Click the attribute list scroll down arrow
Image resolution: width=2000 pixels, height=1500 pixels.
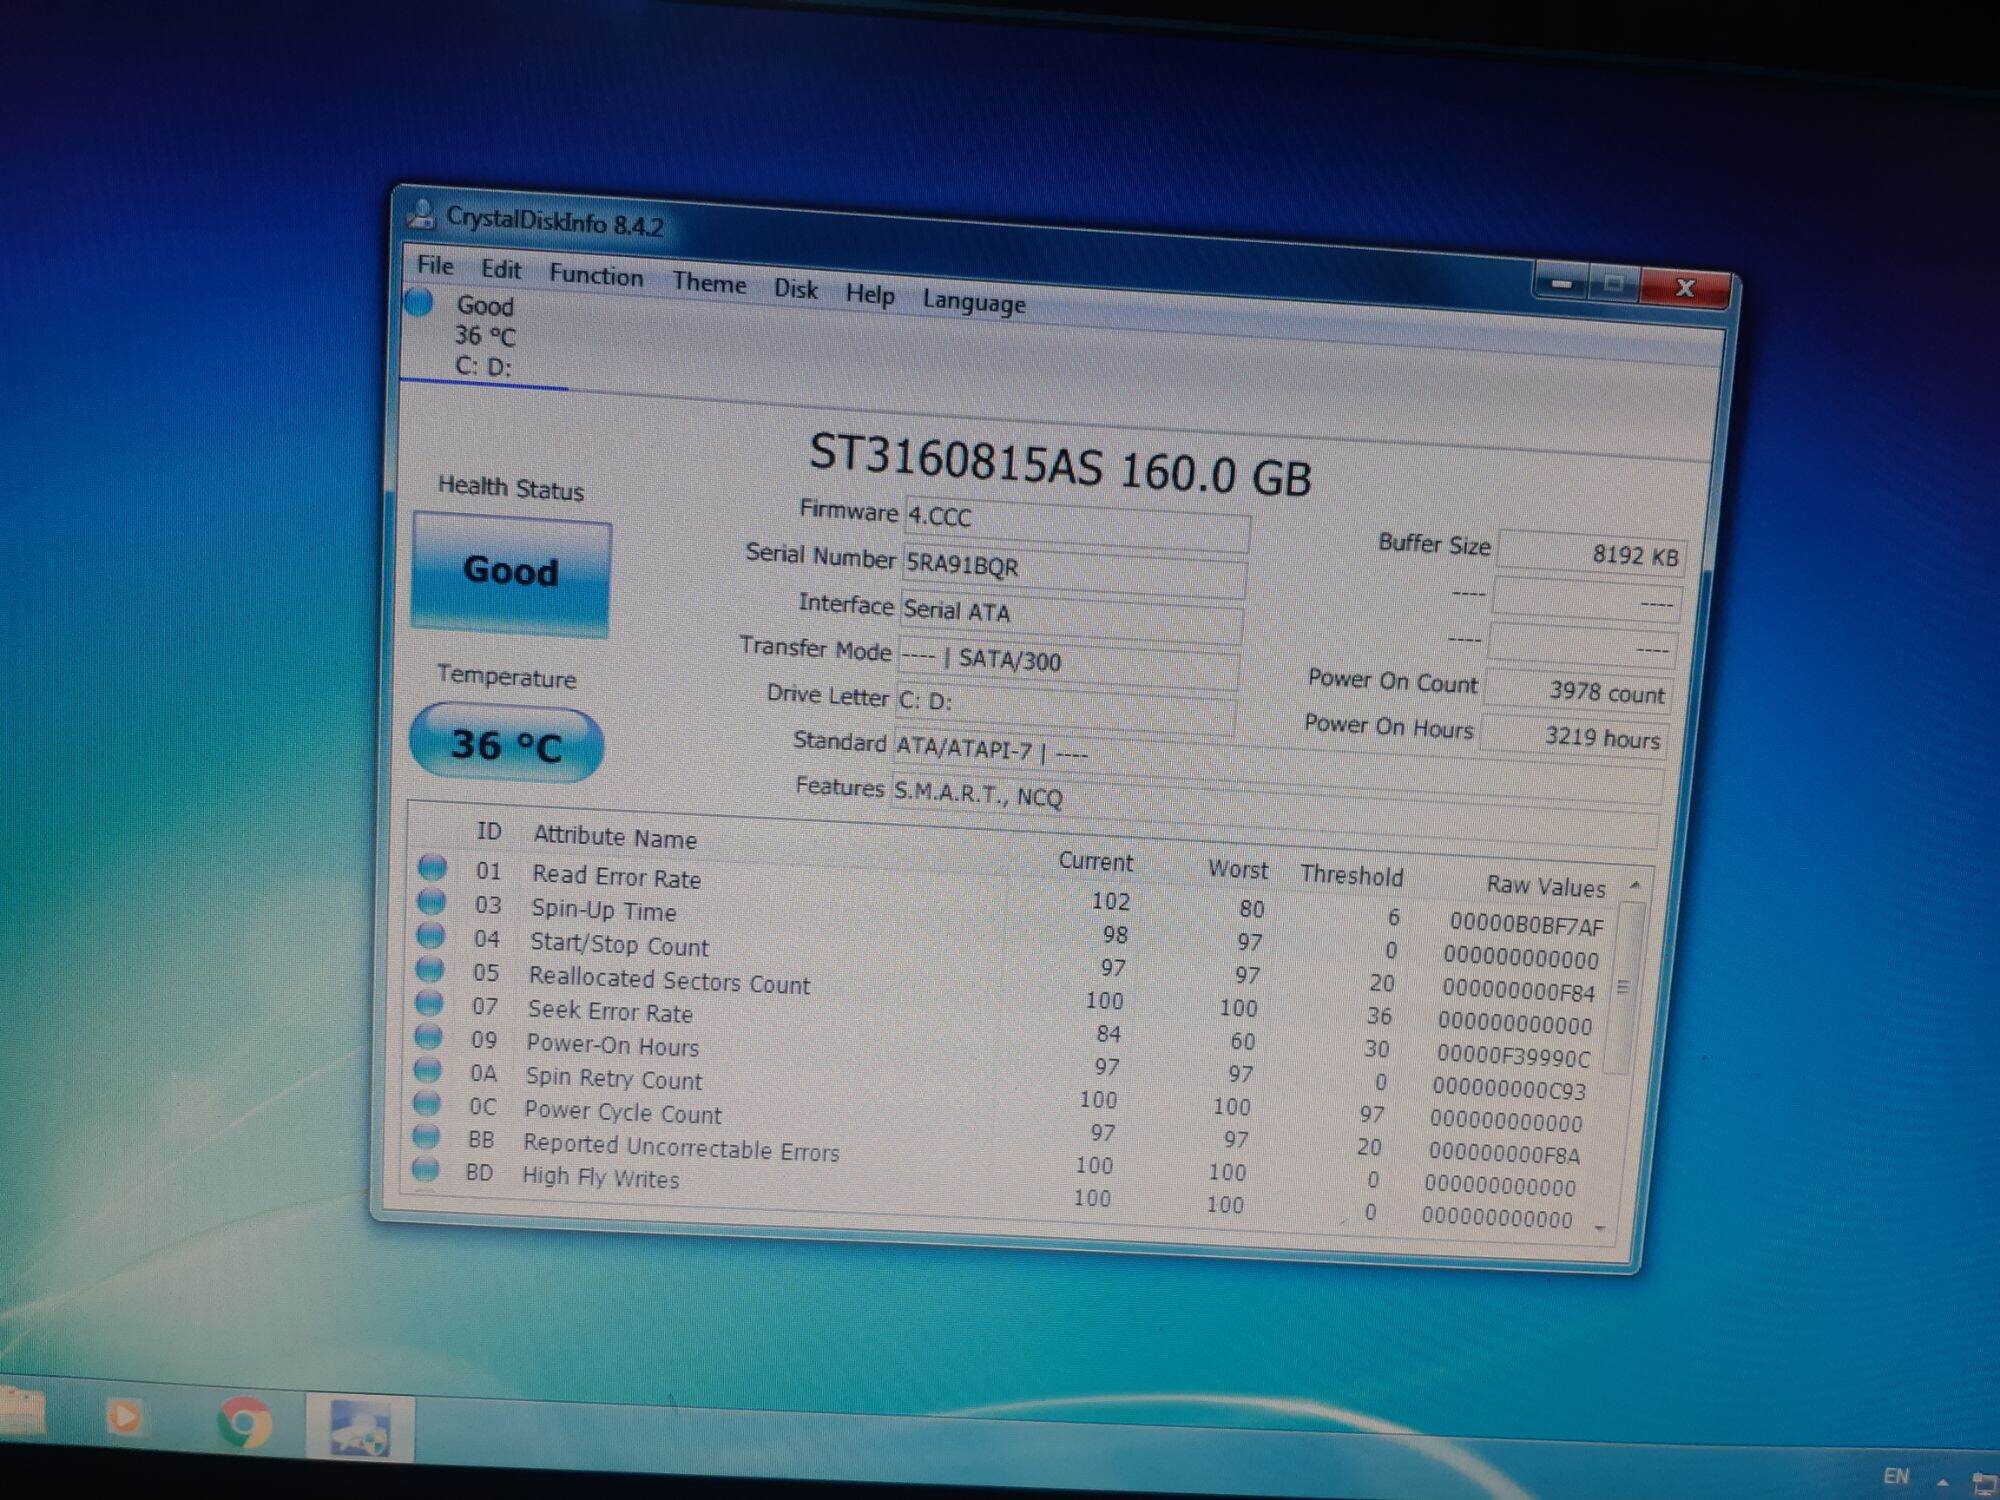[1600, 1228]
